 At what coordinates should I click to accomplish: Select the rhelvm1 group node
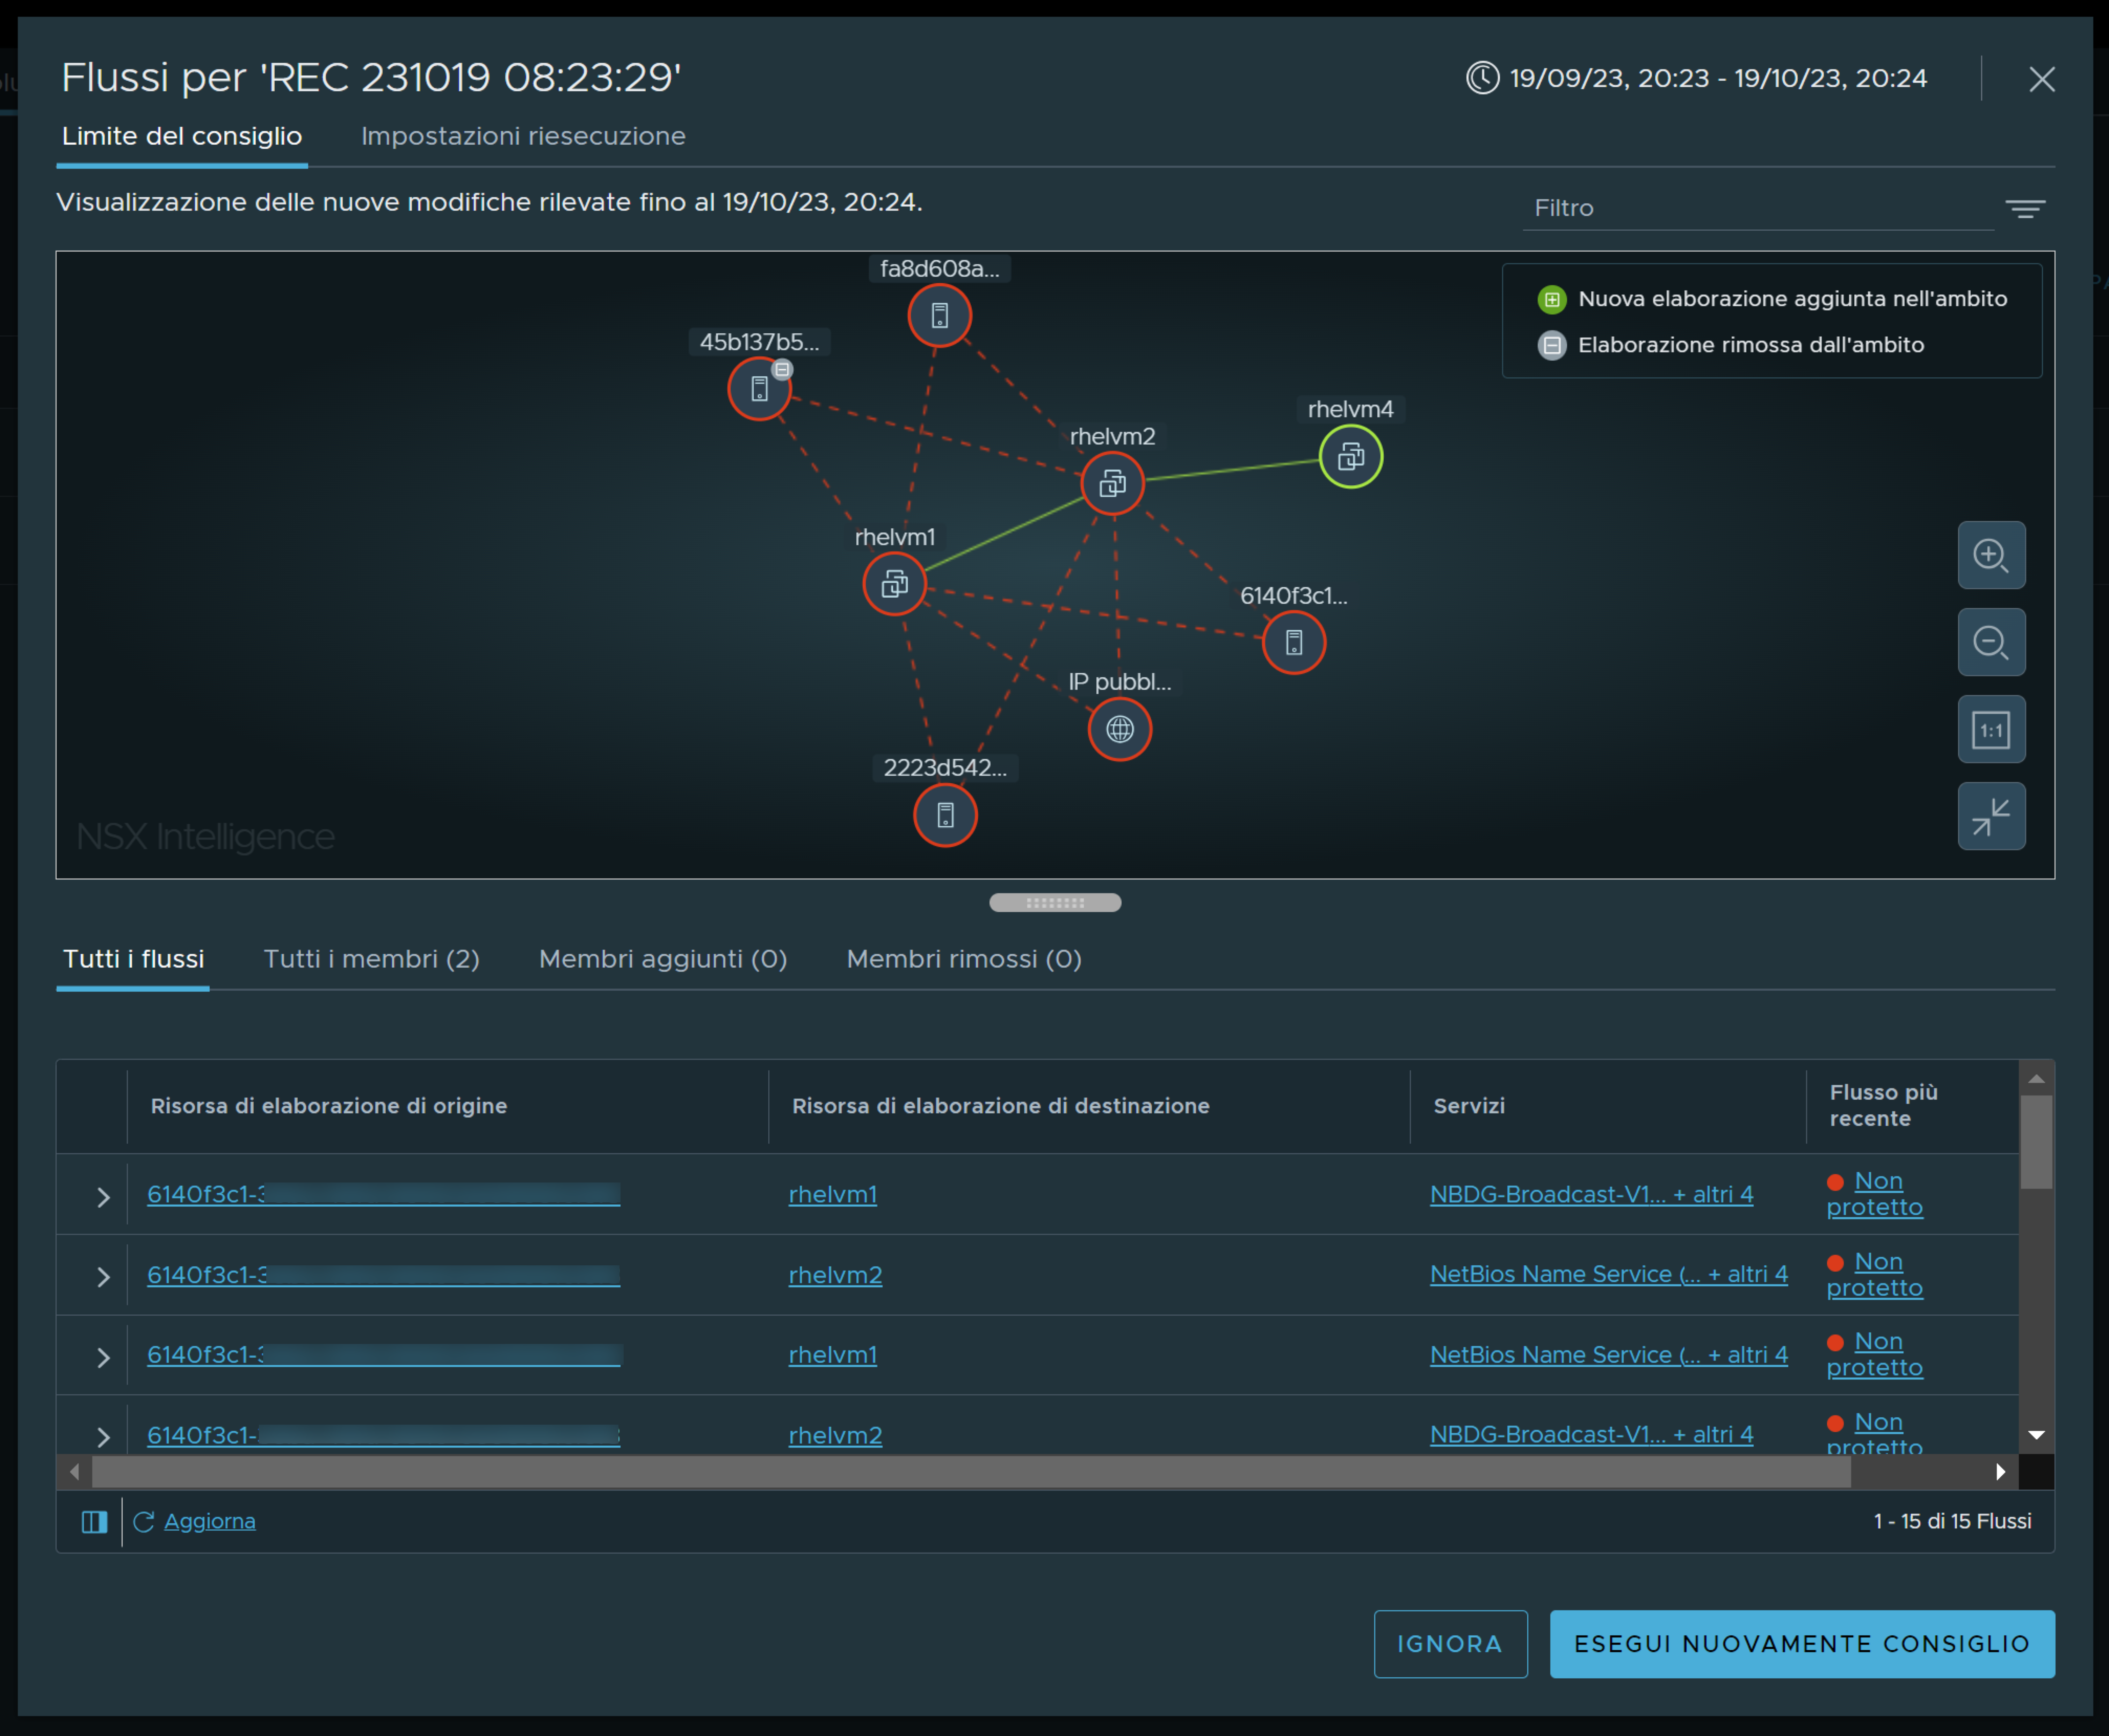click(x=894, y=584)
